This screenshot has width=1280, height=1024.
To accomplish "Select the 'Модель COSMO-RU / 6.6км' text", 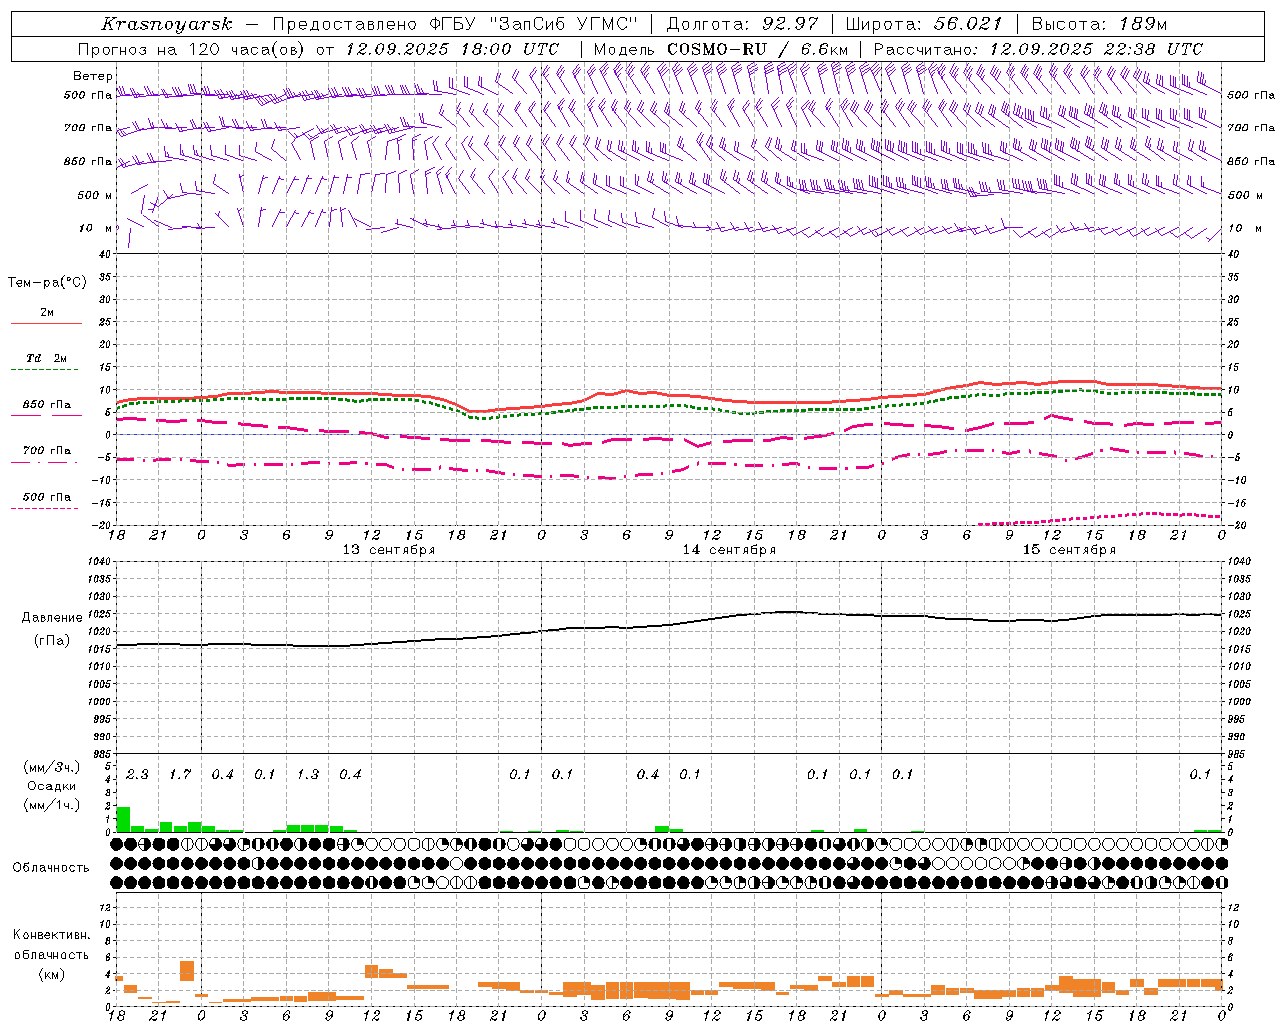I will 721,49.
